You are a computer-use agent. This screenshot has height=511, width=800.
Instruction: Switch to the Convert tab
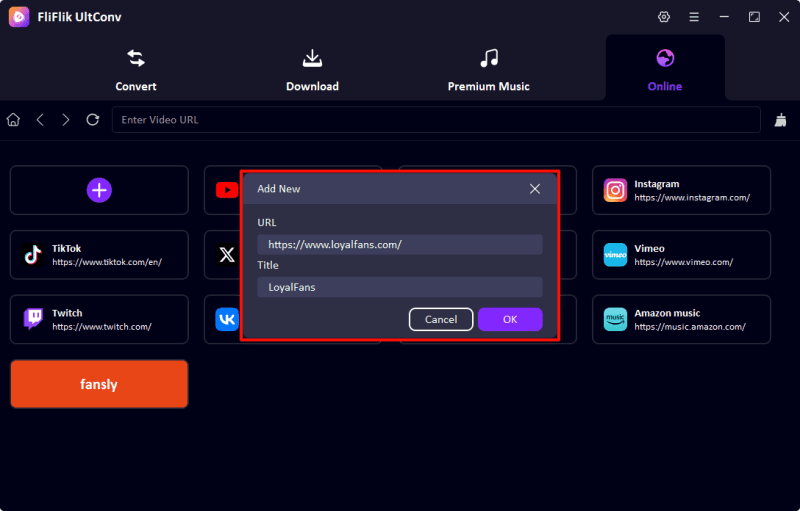[136, 68]
